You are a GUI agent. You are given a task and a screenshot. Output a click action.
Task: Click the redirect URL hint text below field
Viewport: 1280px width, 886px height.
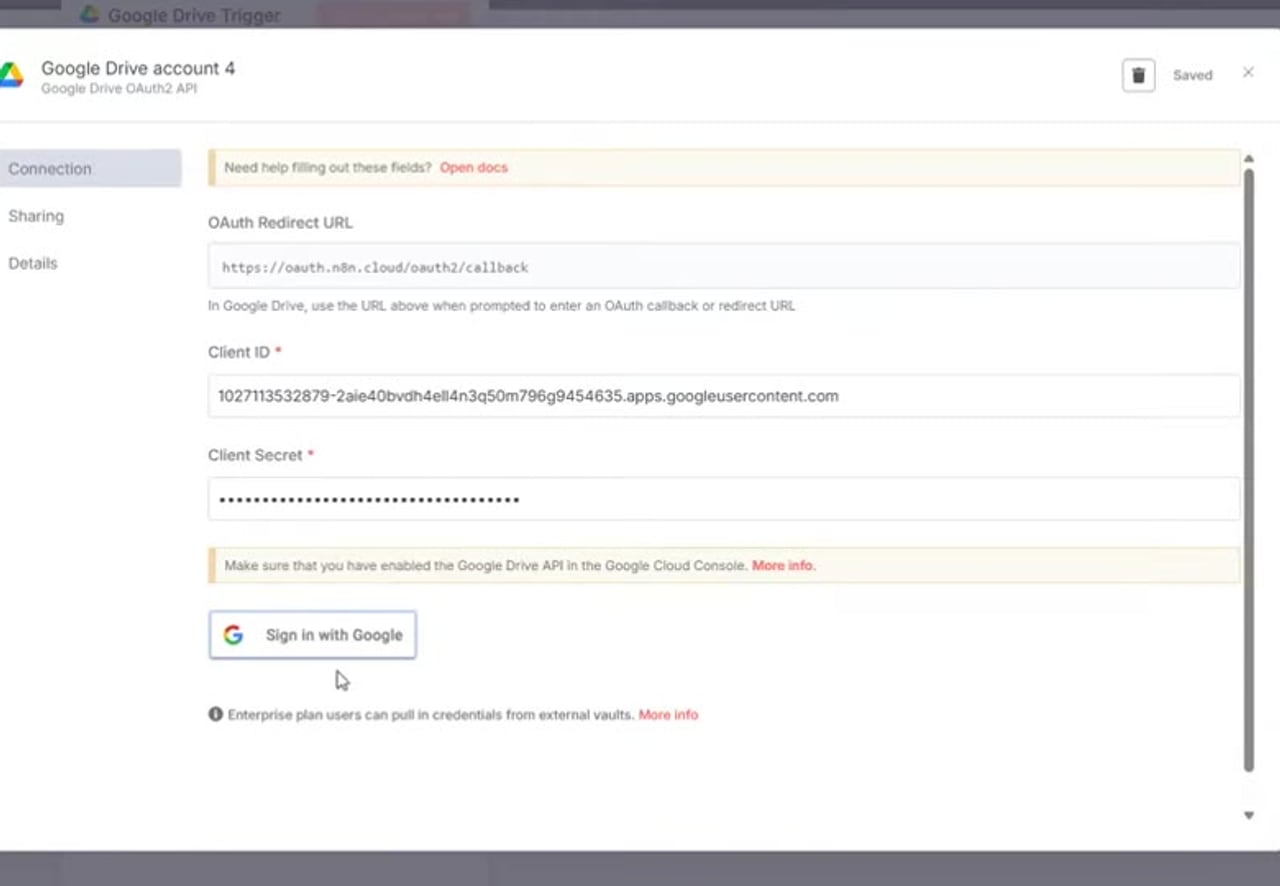(501, 306)
